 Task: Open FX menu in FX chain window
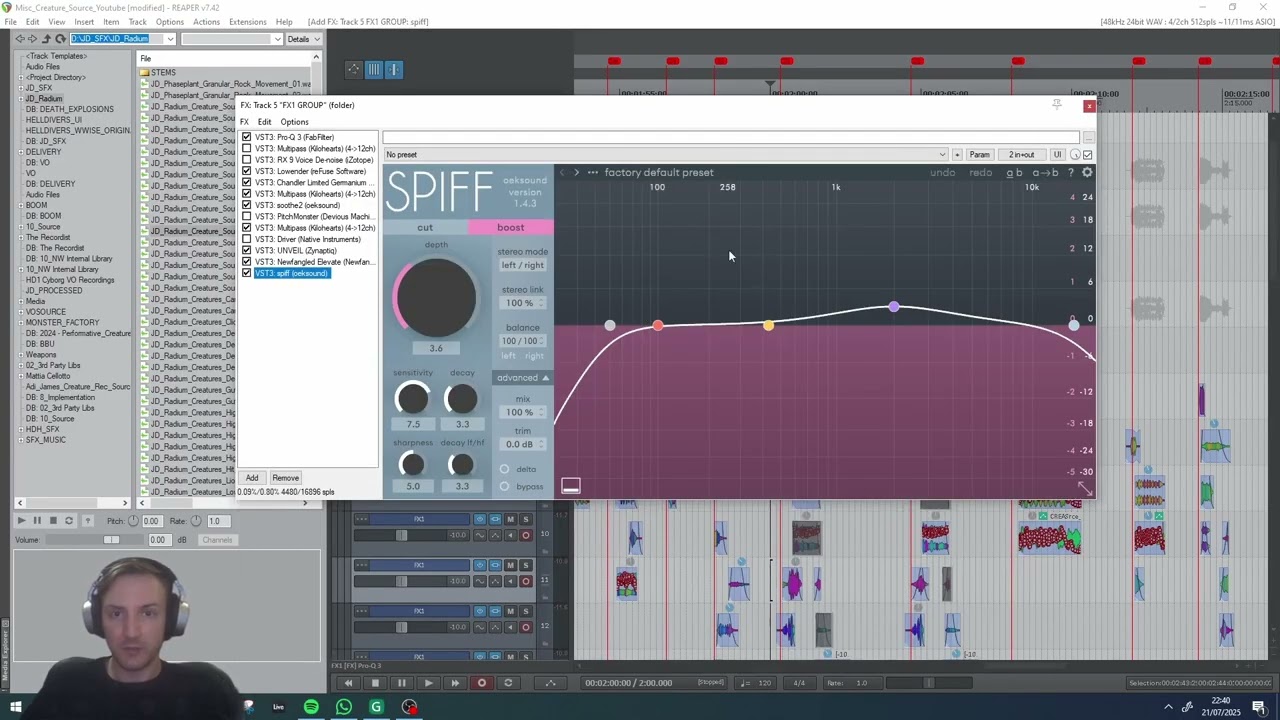pos(244,122)
